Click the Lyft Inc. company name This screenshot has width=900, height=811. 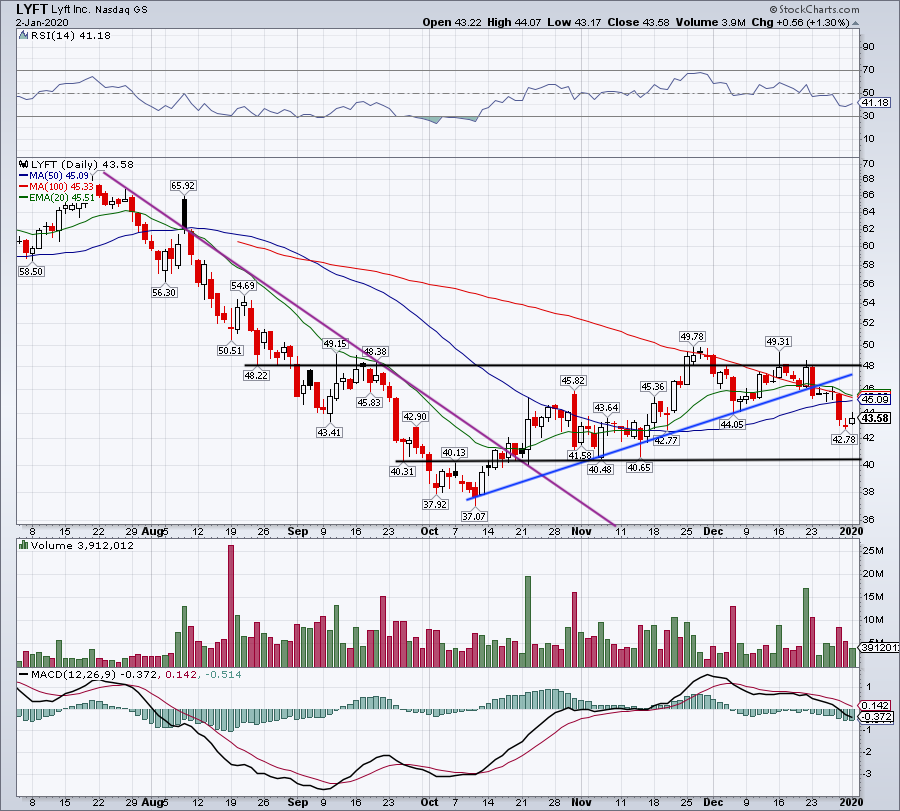tap(71, 9)
